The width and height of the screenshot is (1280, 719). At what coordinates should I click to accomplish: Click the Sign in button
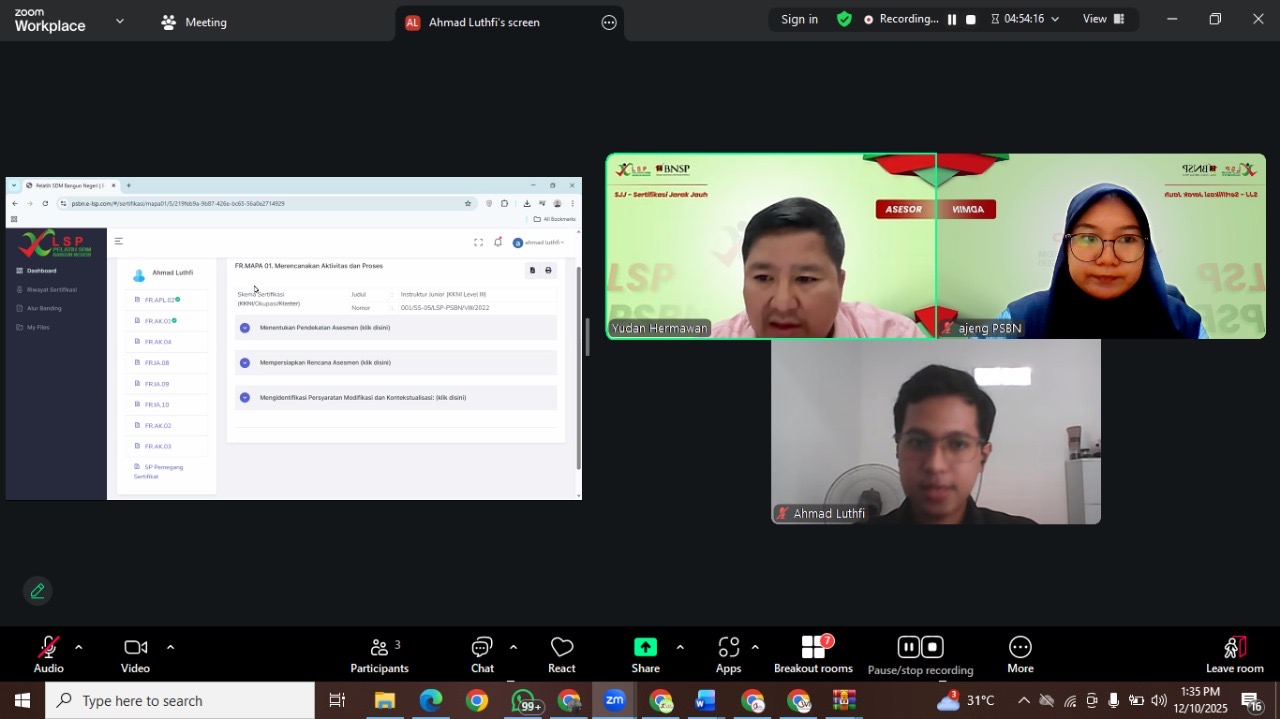coord(799,19)
